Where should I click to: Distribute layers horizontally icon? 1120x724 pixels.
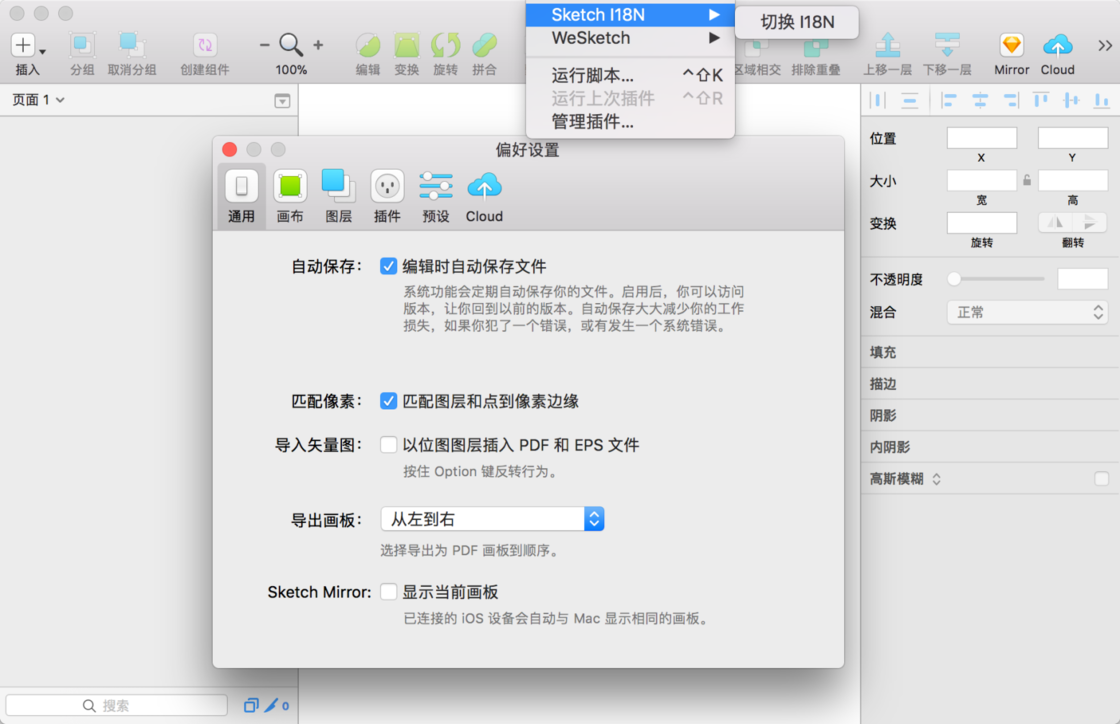tap(878, 101)
